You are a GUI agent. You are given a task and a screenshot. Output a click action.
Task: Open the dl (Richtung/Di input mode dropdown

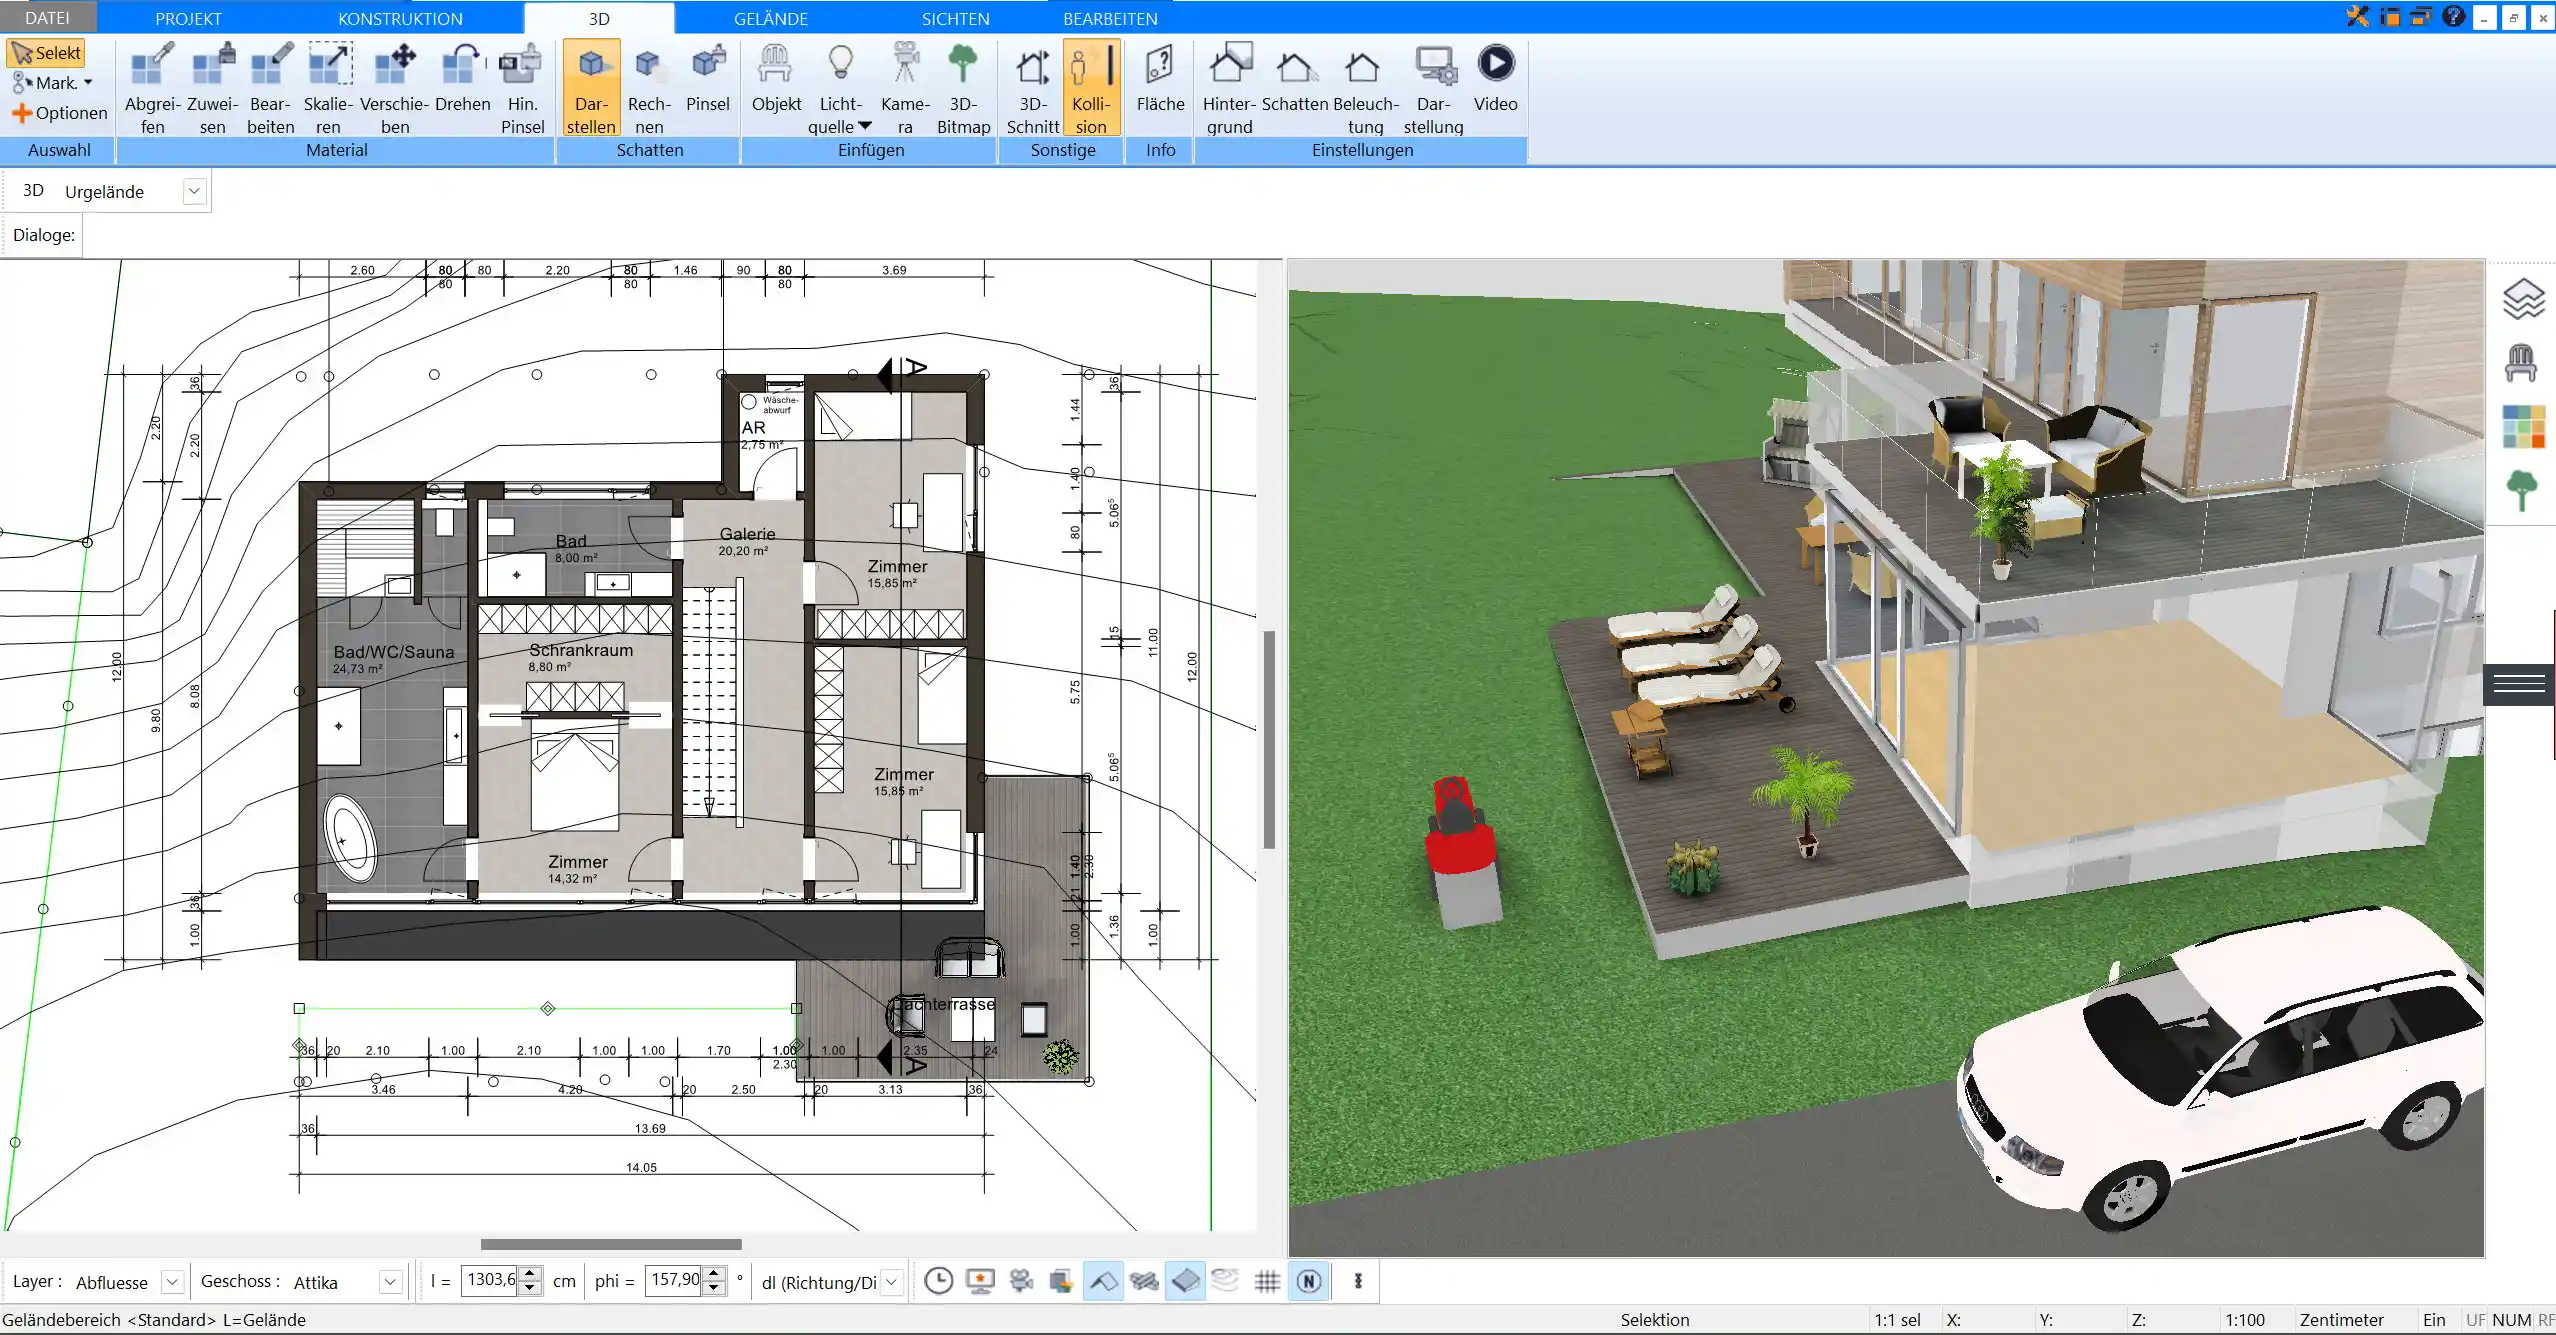tap(892, 1281)
